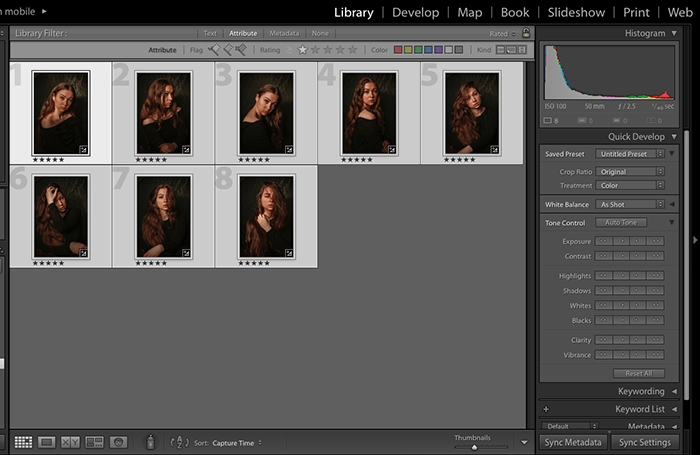Screen dimensions: 700x455
Task: Select photo thumbnail number 7
Action: 163,217
